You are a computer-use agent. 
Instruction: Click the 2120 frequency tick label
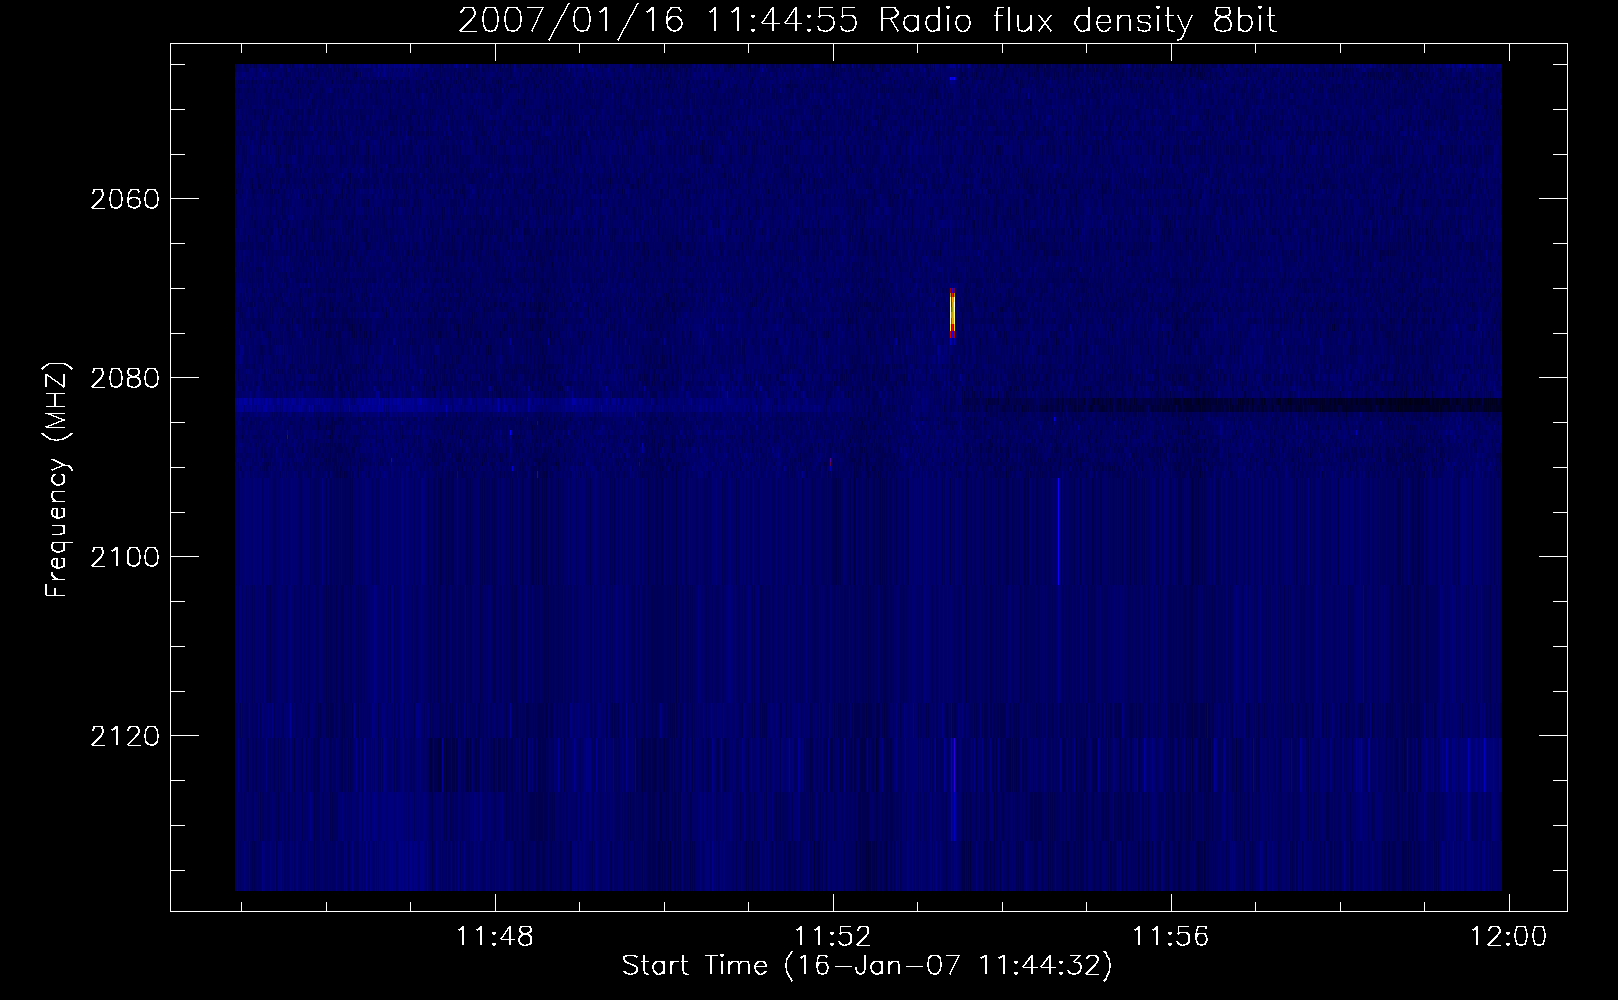point(125,736)
